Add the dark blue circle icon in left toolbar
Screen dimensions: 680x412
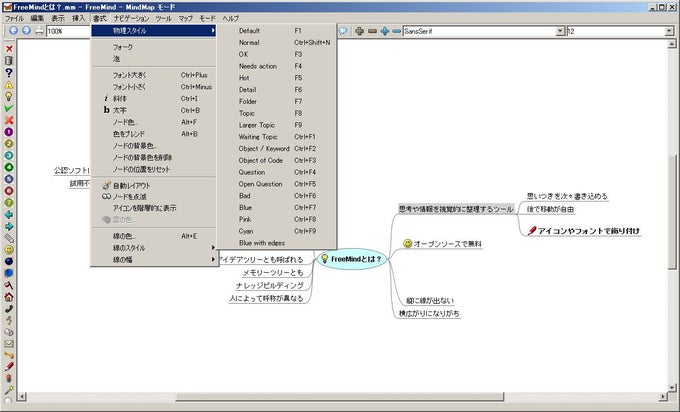(x=9, y=262)
